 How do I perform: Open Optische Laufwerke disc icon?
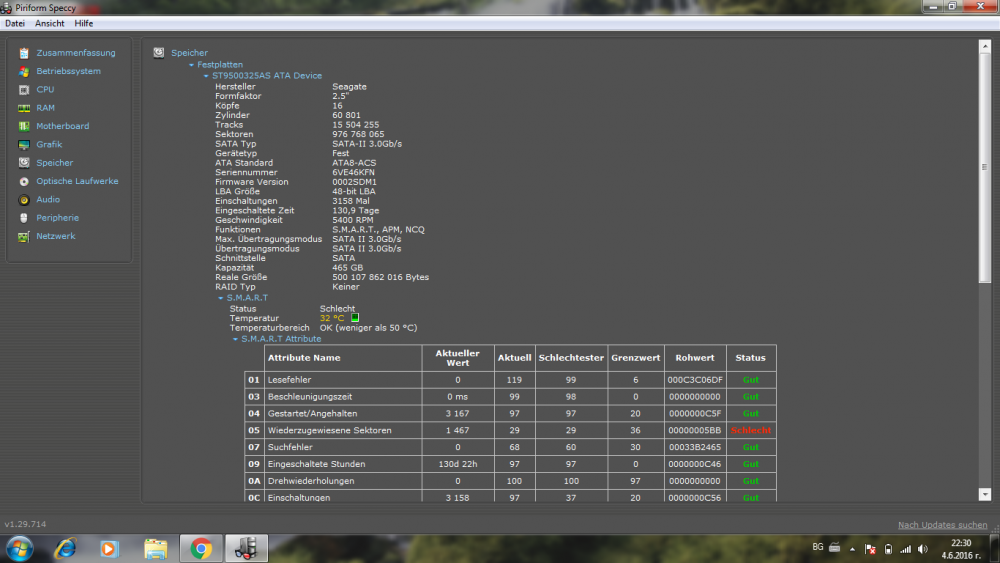[x=24, y=181]
